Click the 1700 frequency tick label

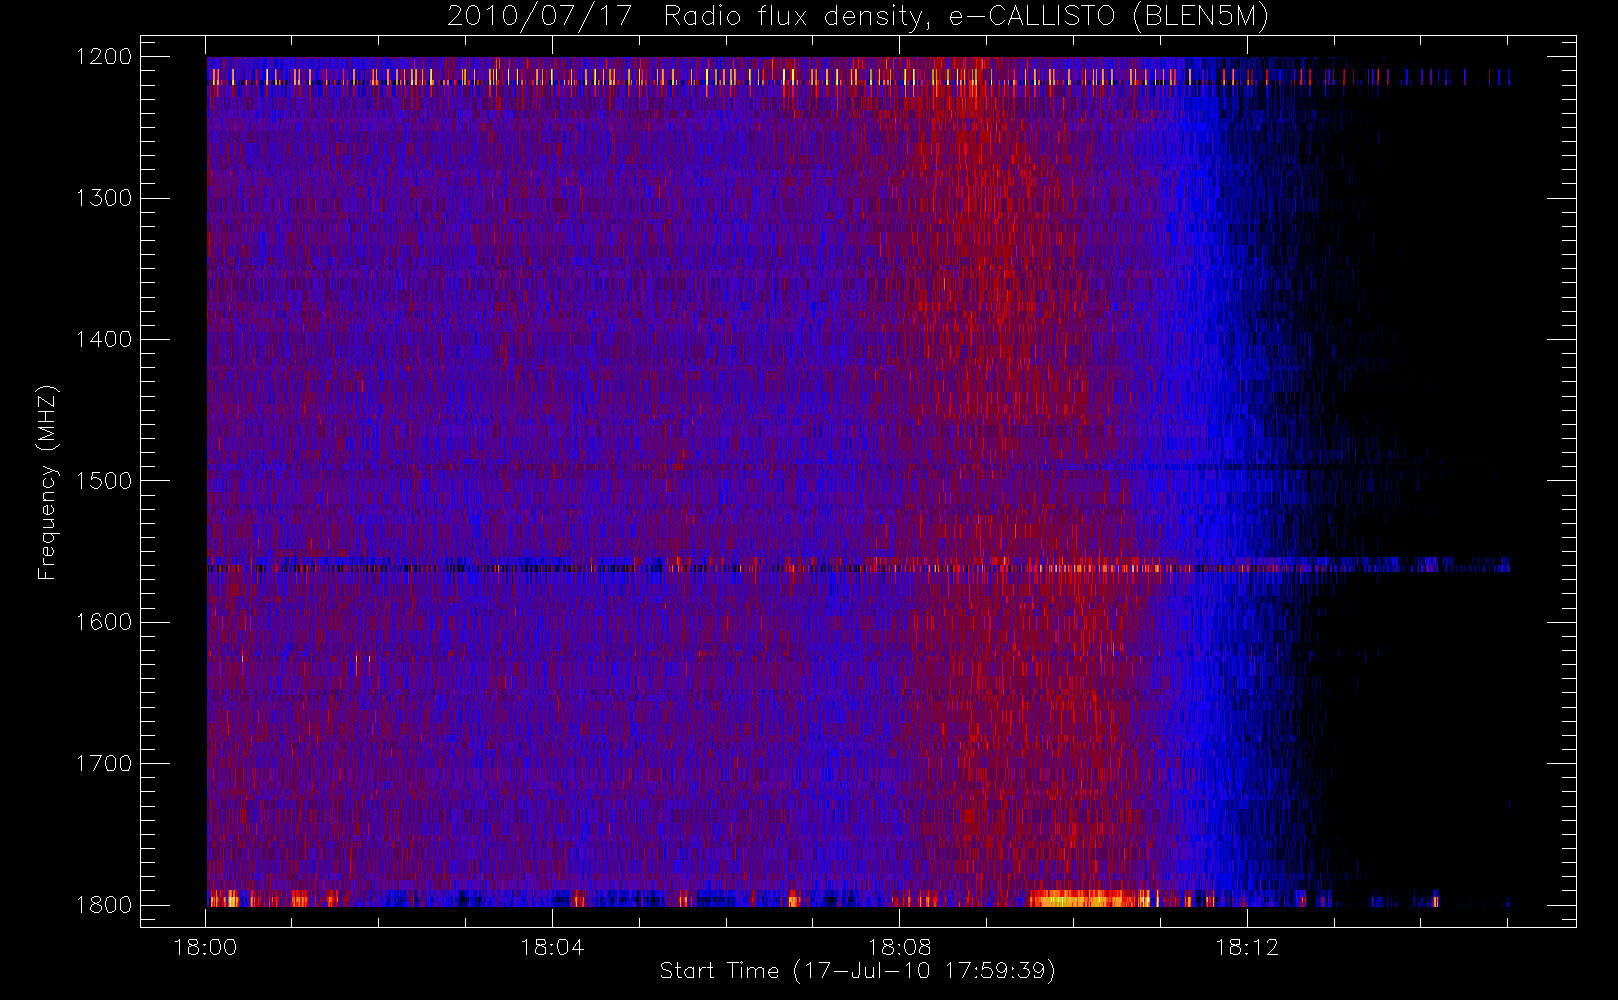pos(105,764)
